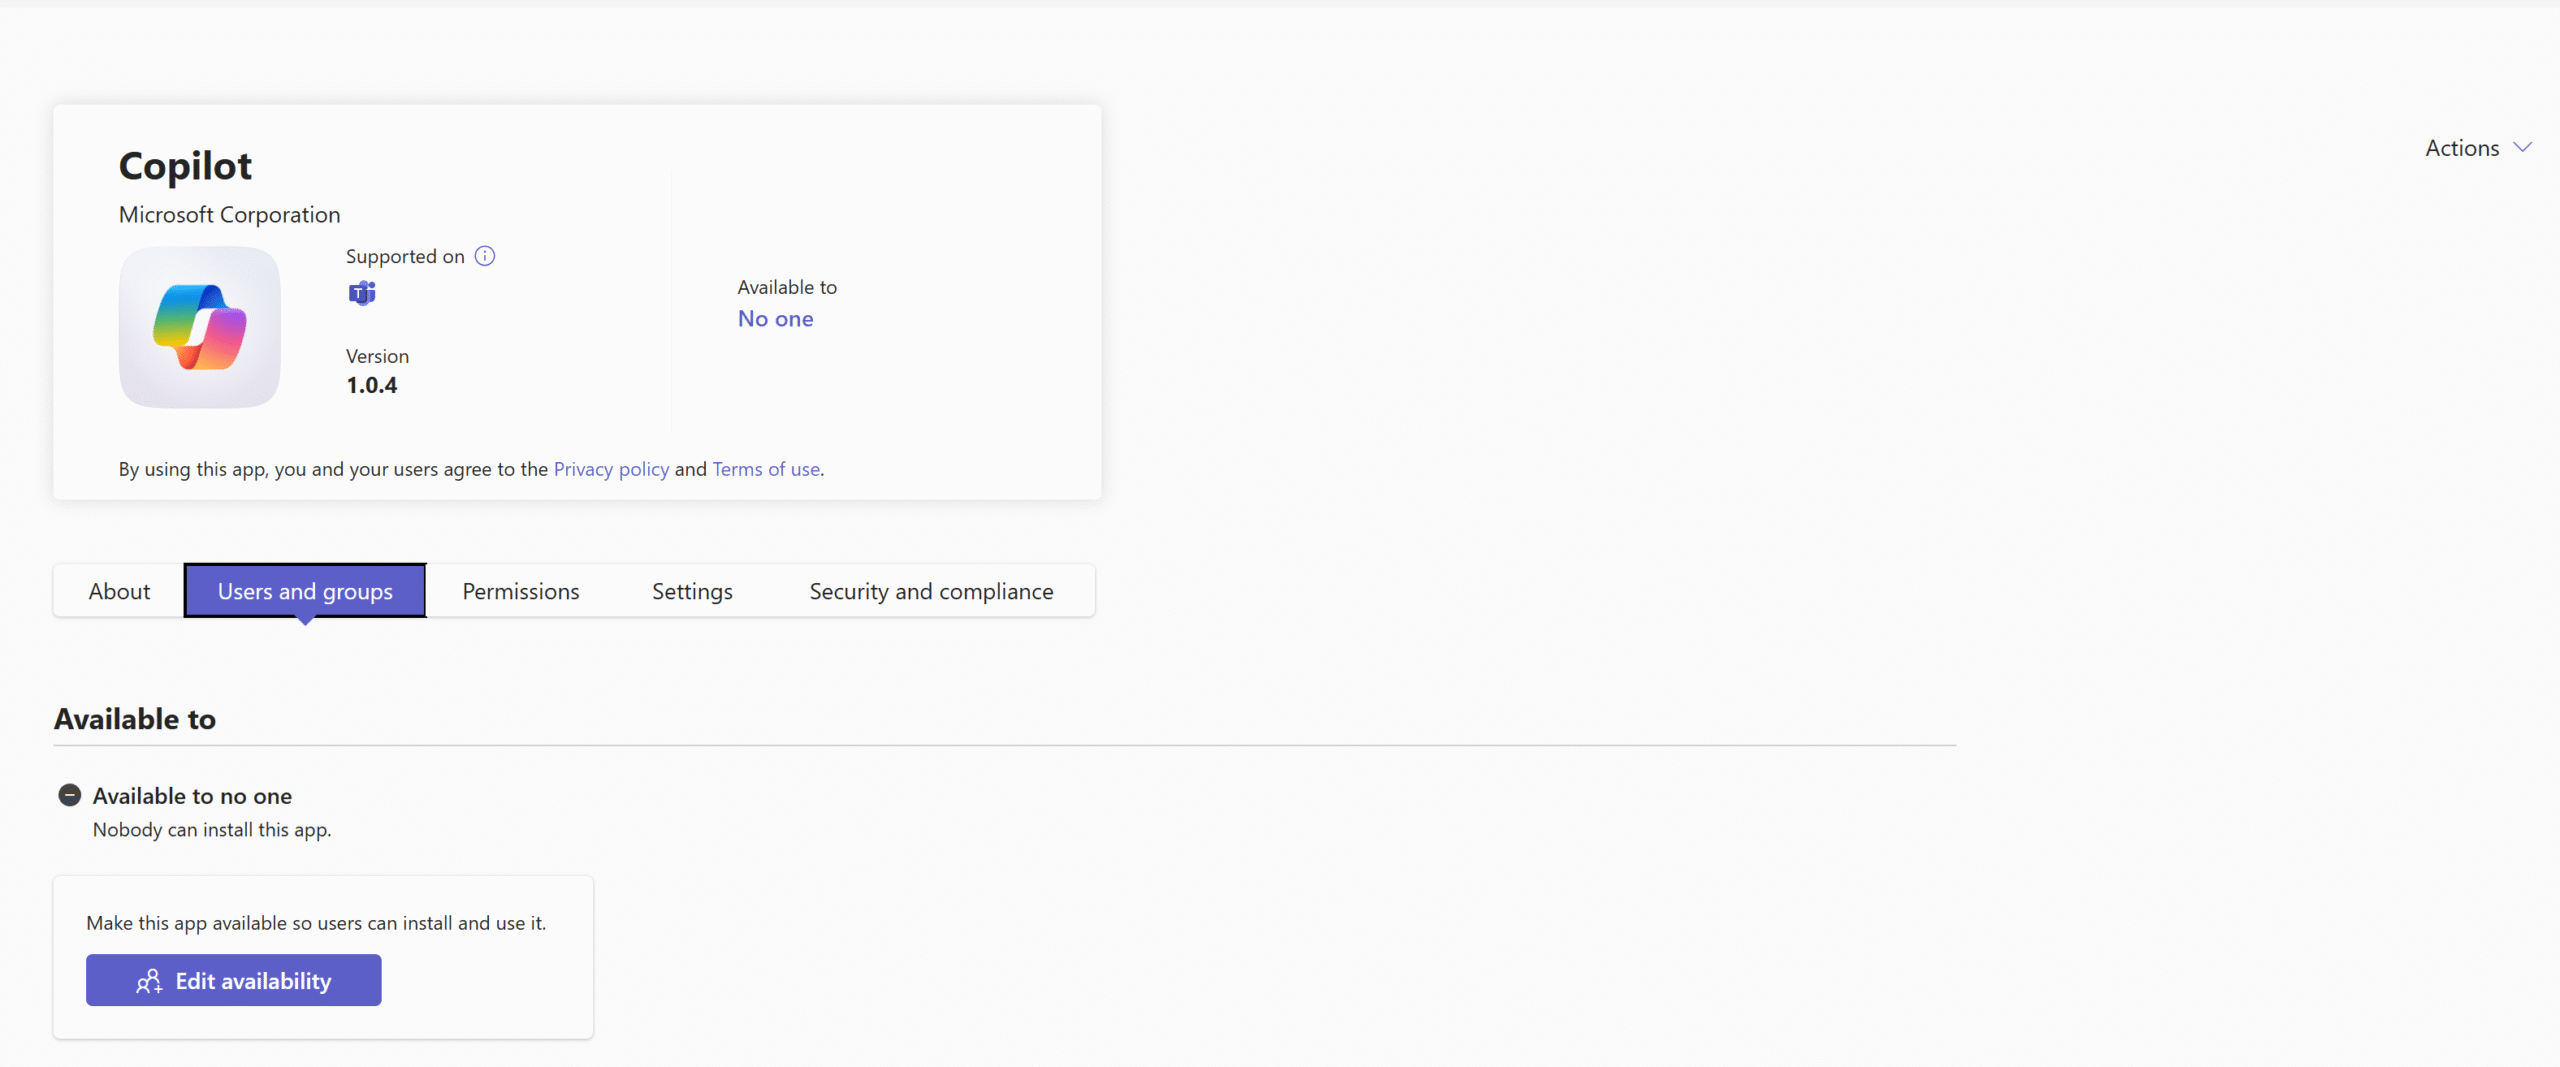
Task: Select the version number 1.0.4
Action: point(371,385)
